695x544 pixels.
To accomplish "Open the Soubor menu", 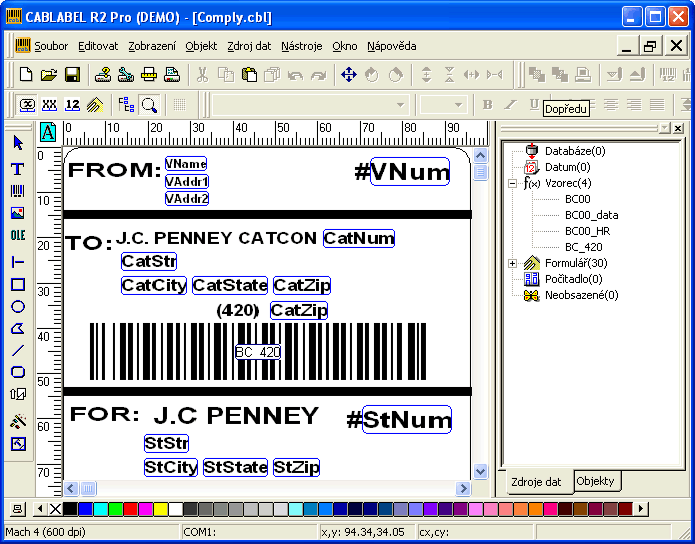I will click(51, 46).
